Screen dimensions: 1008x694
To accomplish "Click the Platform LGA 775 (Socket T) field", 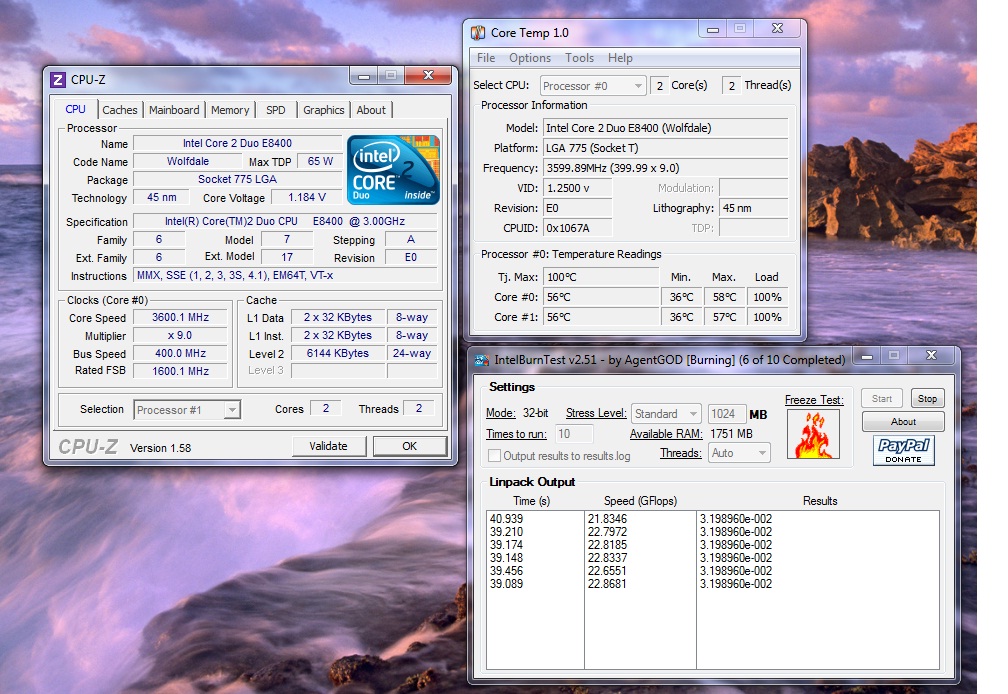I will coord(665,148).
